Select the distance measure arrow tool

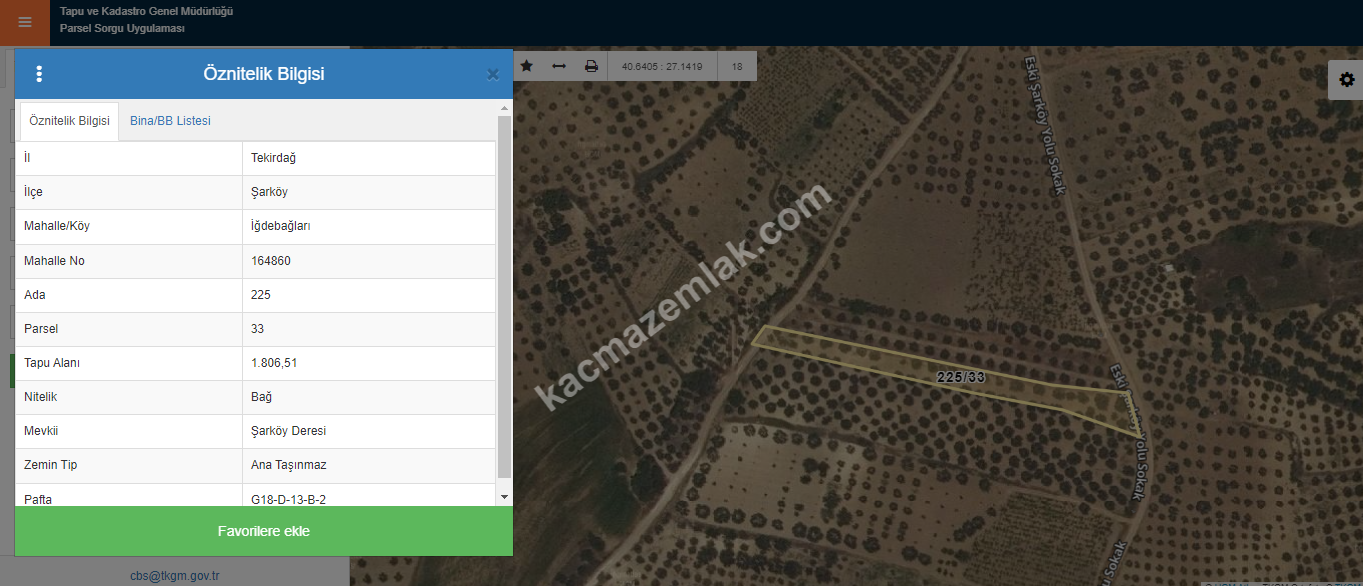point(559,66)
